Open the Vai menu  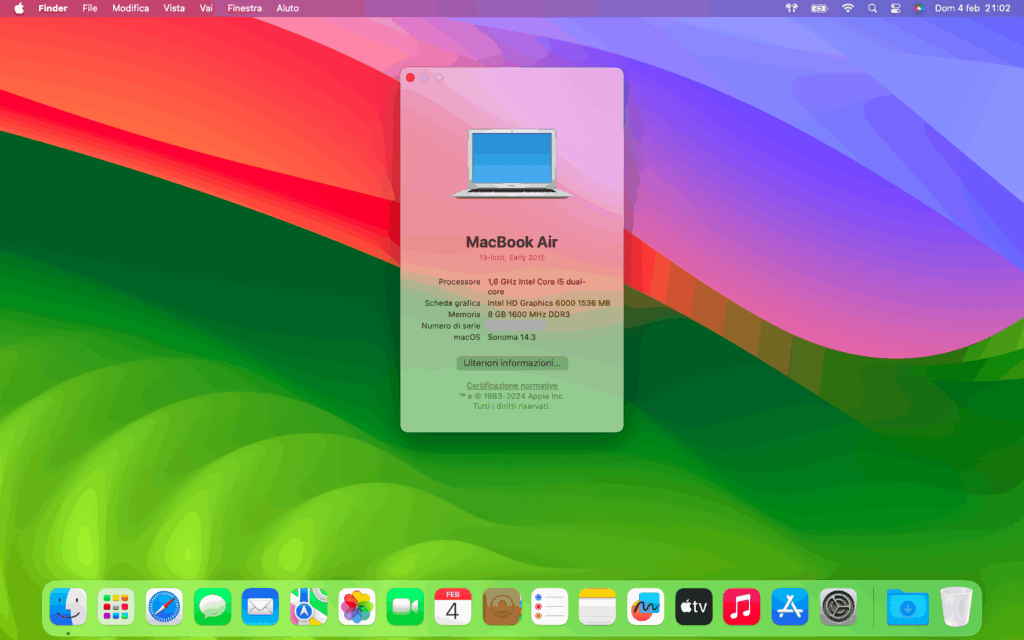[x=206, y=8]
